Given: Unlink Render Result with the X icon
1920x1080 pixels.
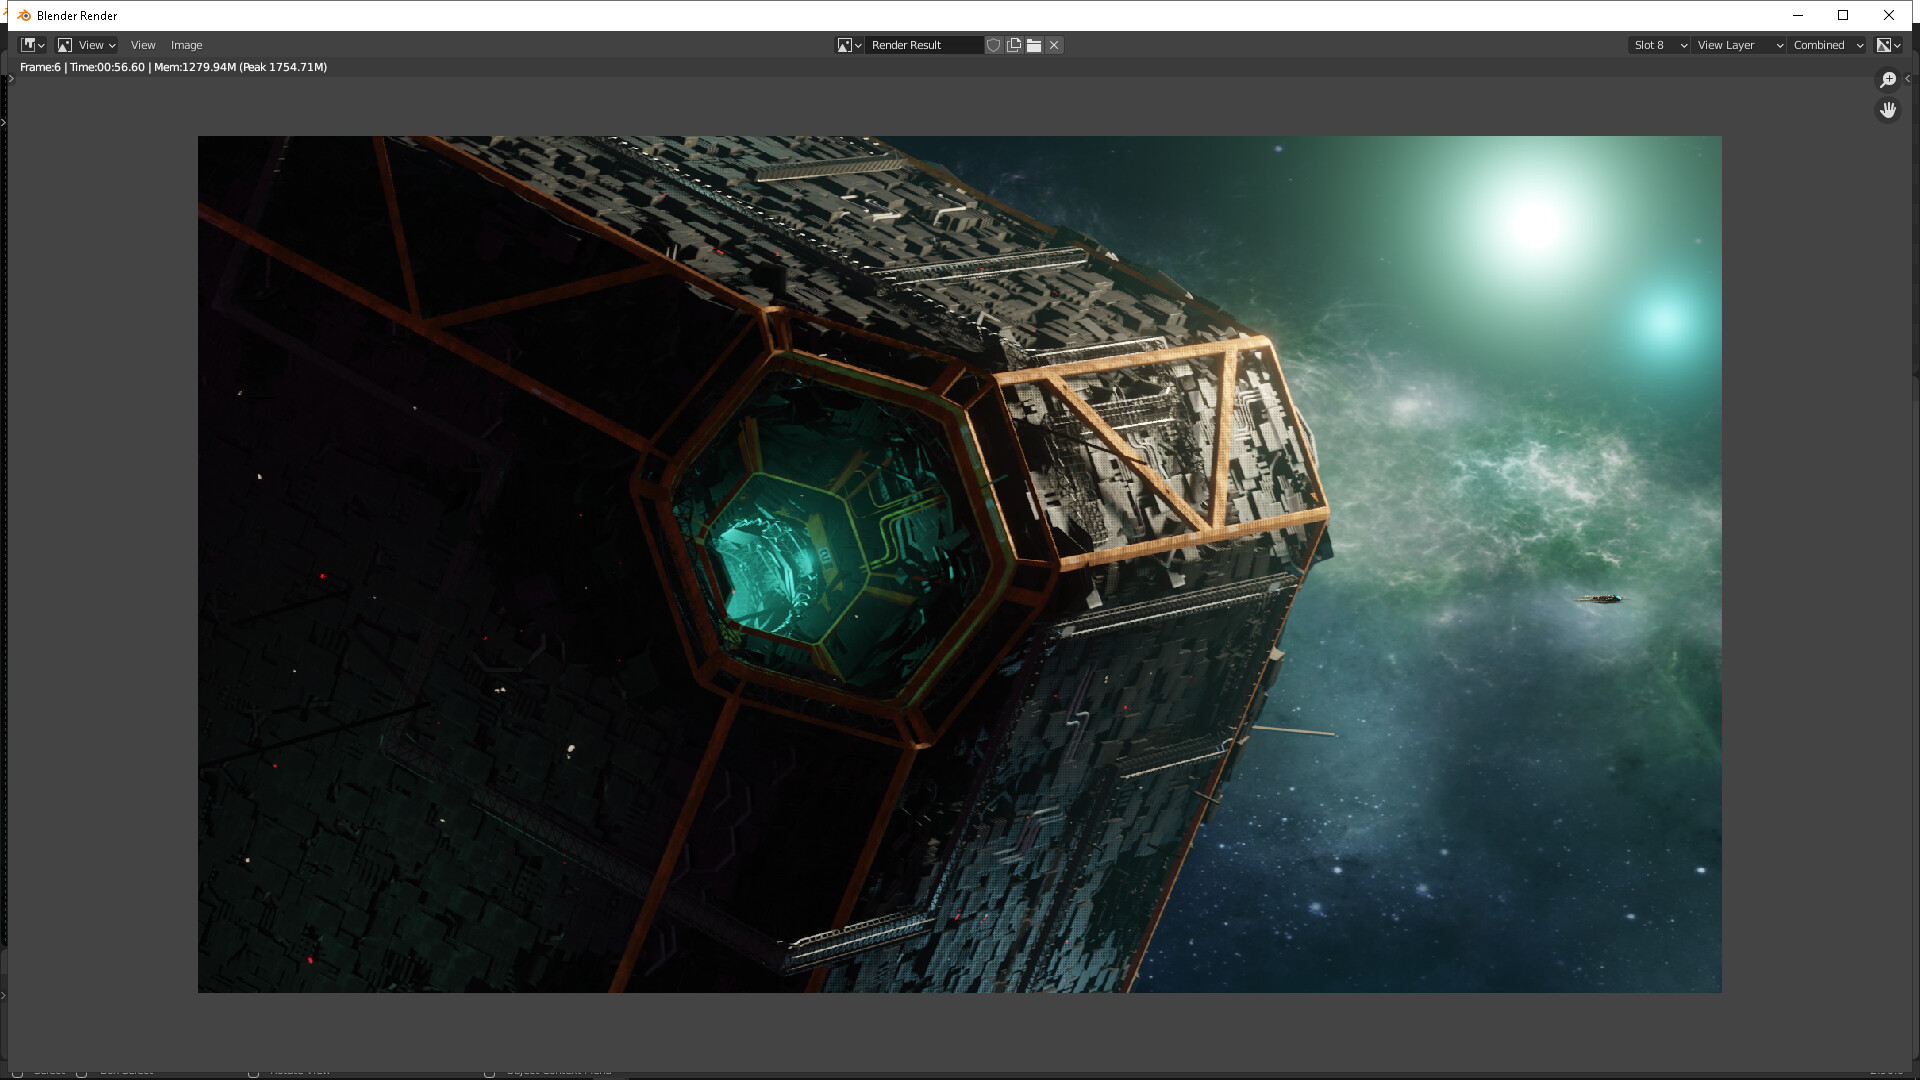Looking at the screenshot, I should [x=1054, y=45].
